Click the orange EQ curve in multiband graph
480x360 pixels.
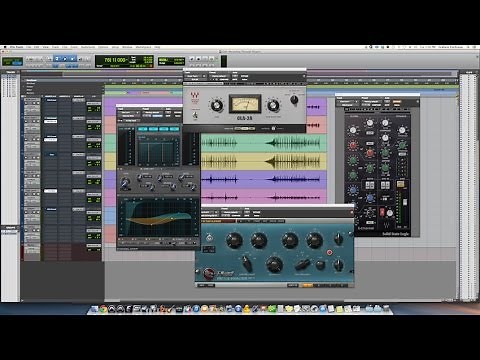pos(152,222)
